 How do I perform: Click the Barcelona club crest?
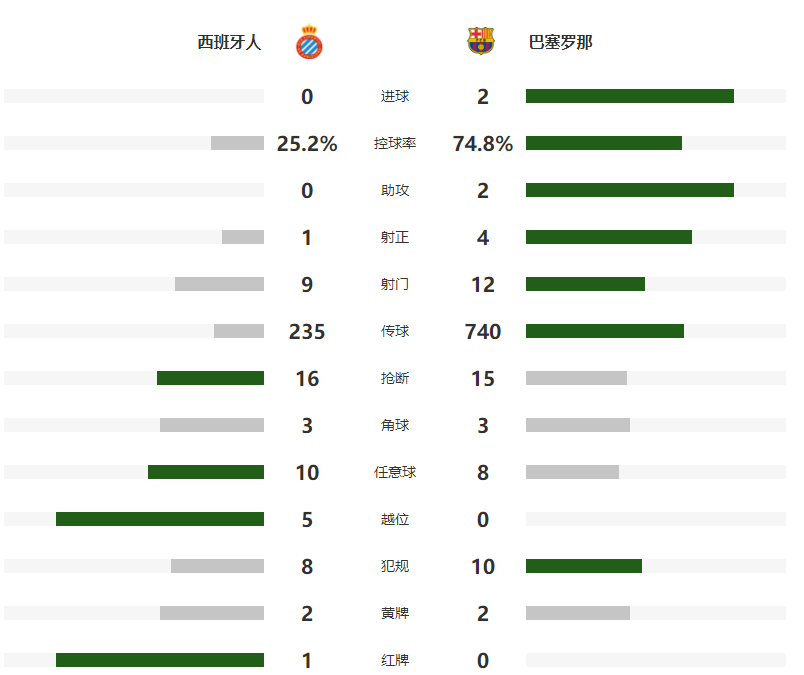(481, 42)
